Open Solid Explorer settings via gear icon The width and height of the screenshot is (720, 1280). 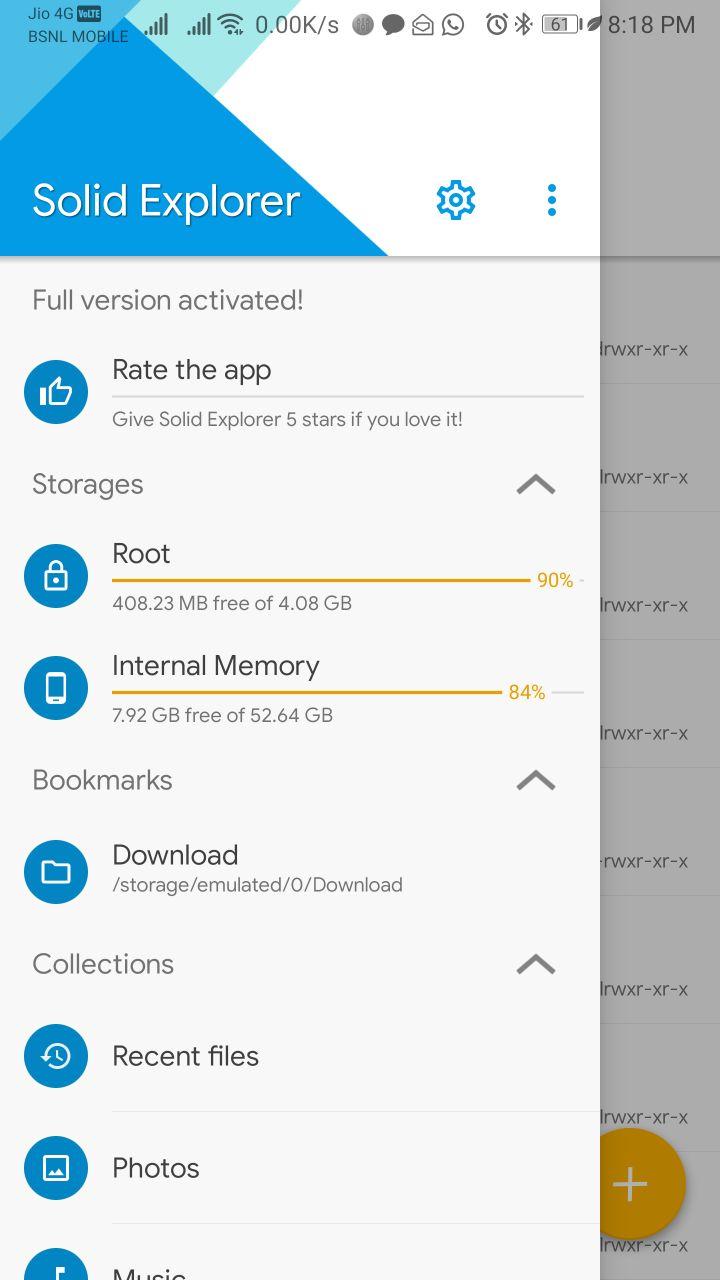[455, 199]
